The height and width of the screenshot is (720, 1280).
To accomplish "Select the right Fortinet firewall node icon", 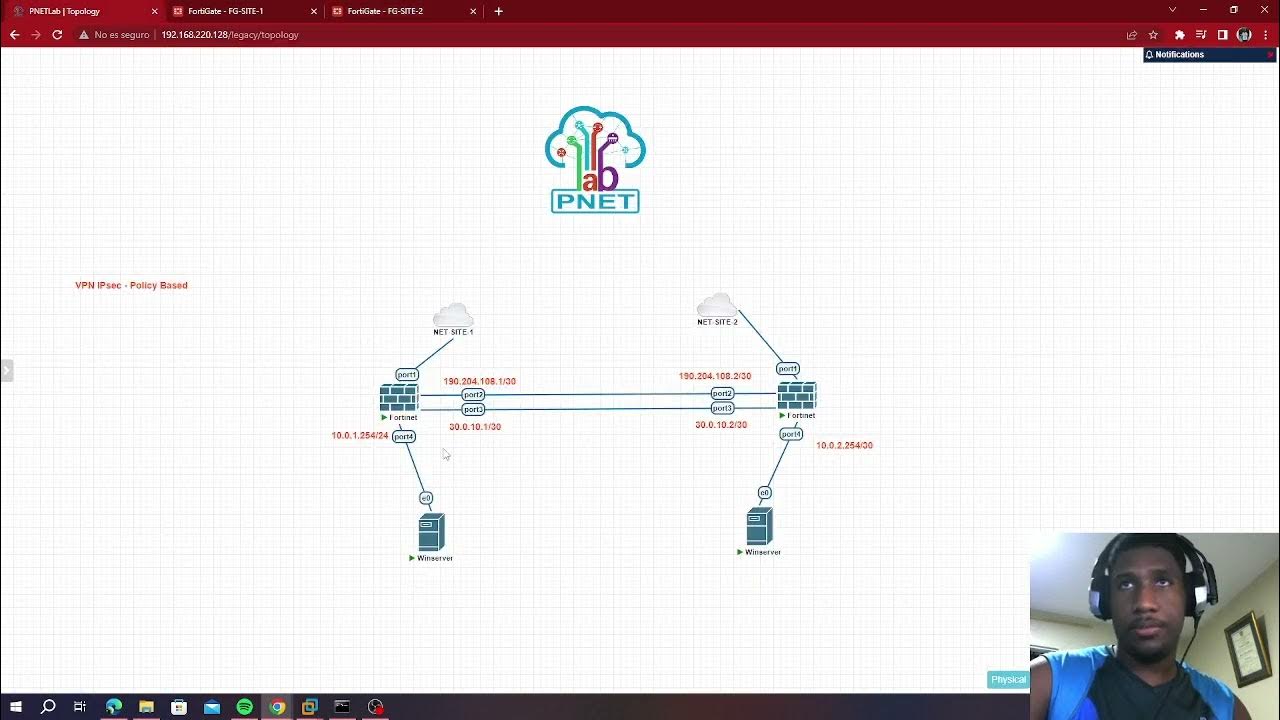I will pyautogui.click(x=797, y=396).
